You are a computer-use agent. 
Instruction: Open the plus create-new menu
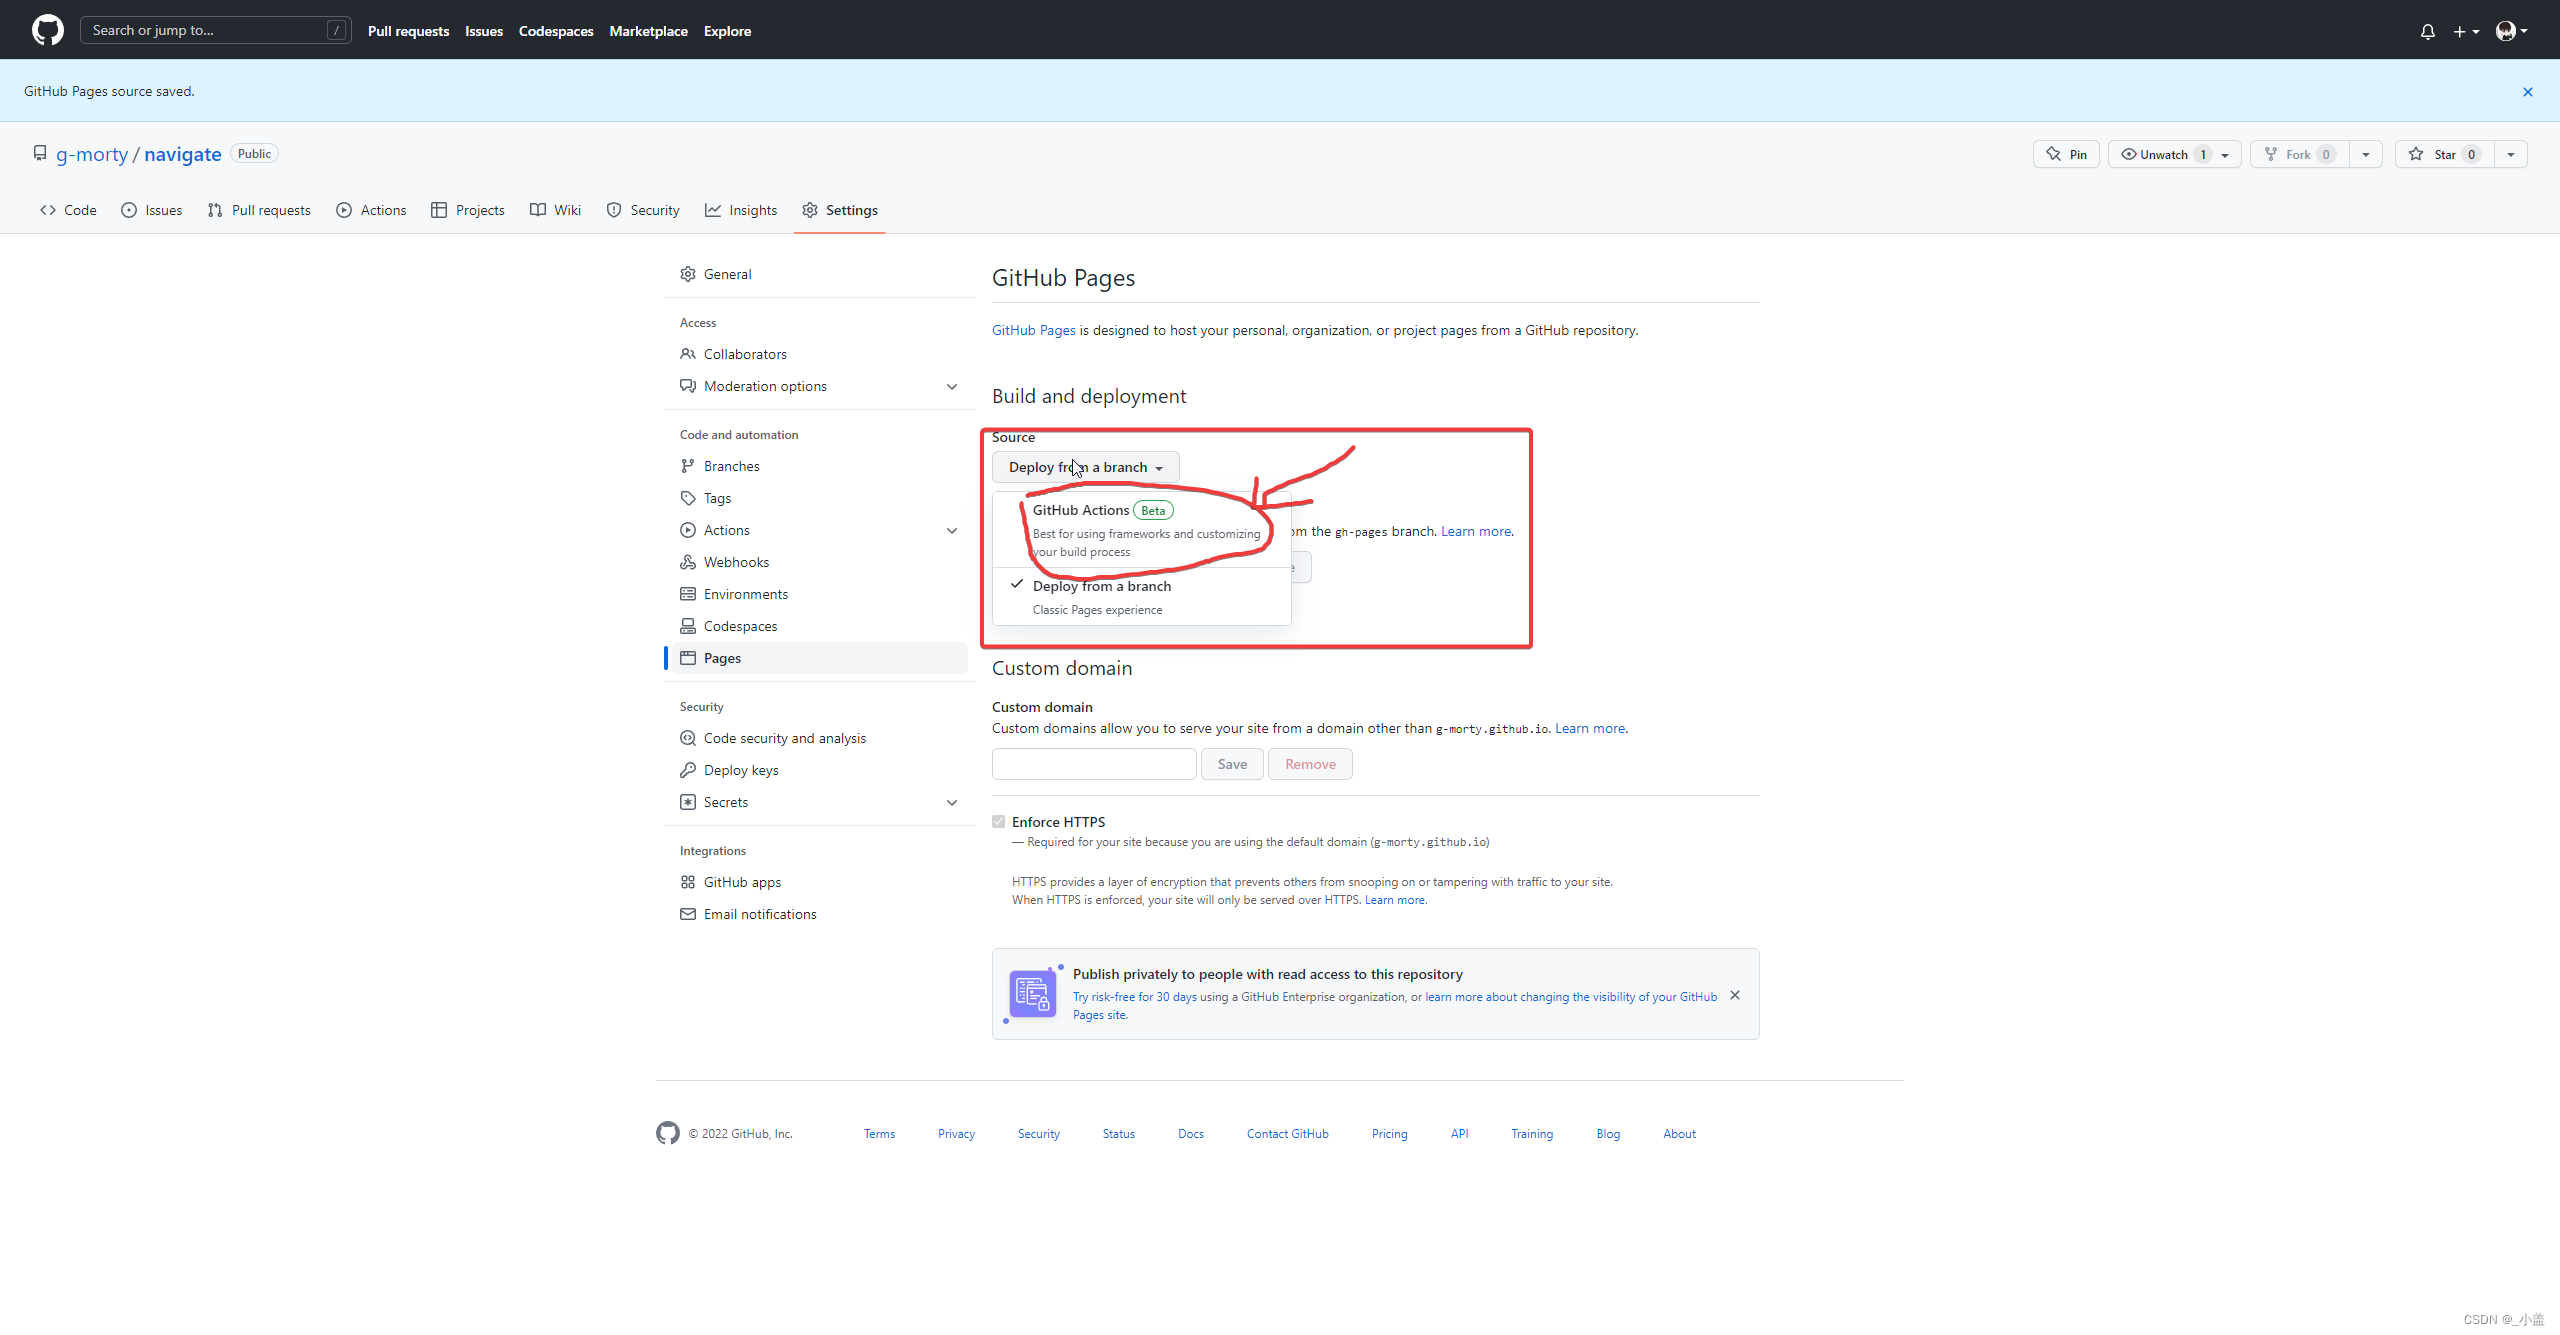coord(2466,31)
